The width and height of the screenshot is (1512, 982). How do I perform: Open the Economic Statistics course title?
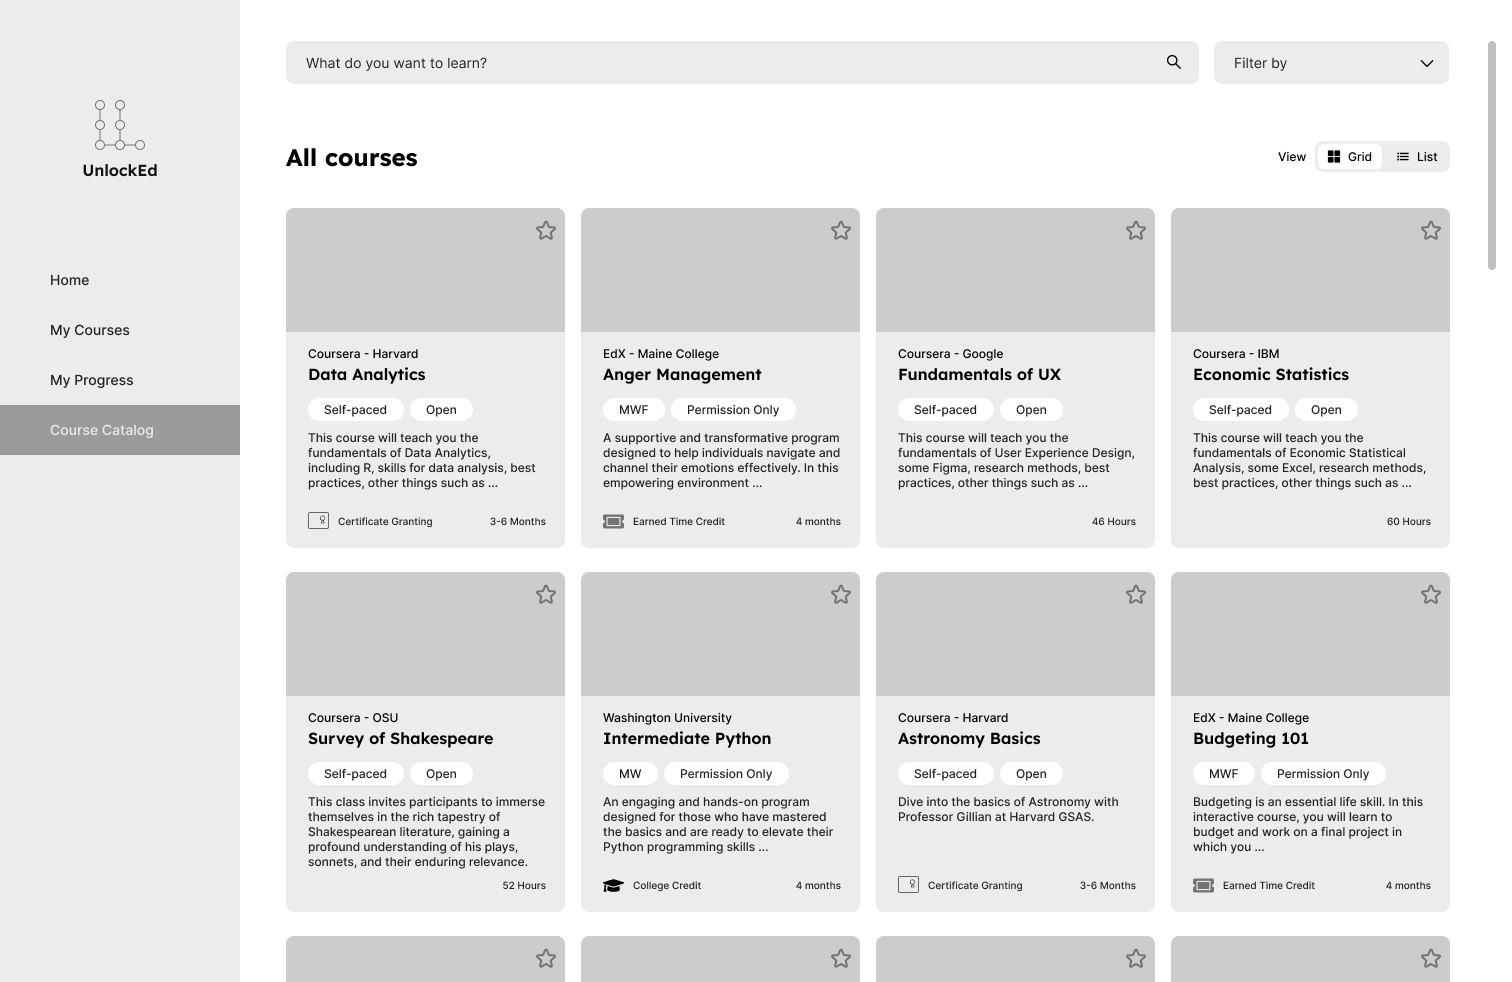[x=1271, y=374]
